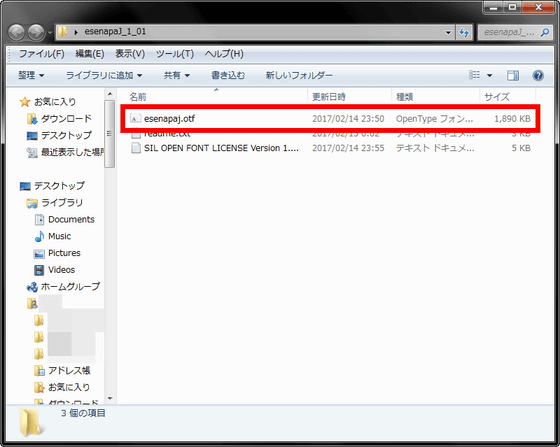
Task: Select the ライブラリ tree item
Action: pos(62,202)
